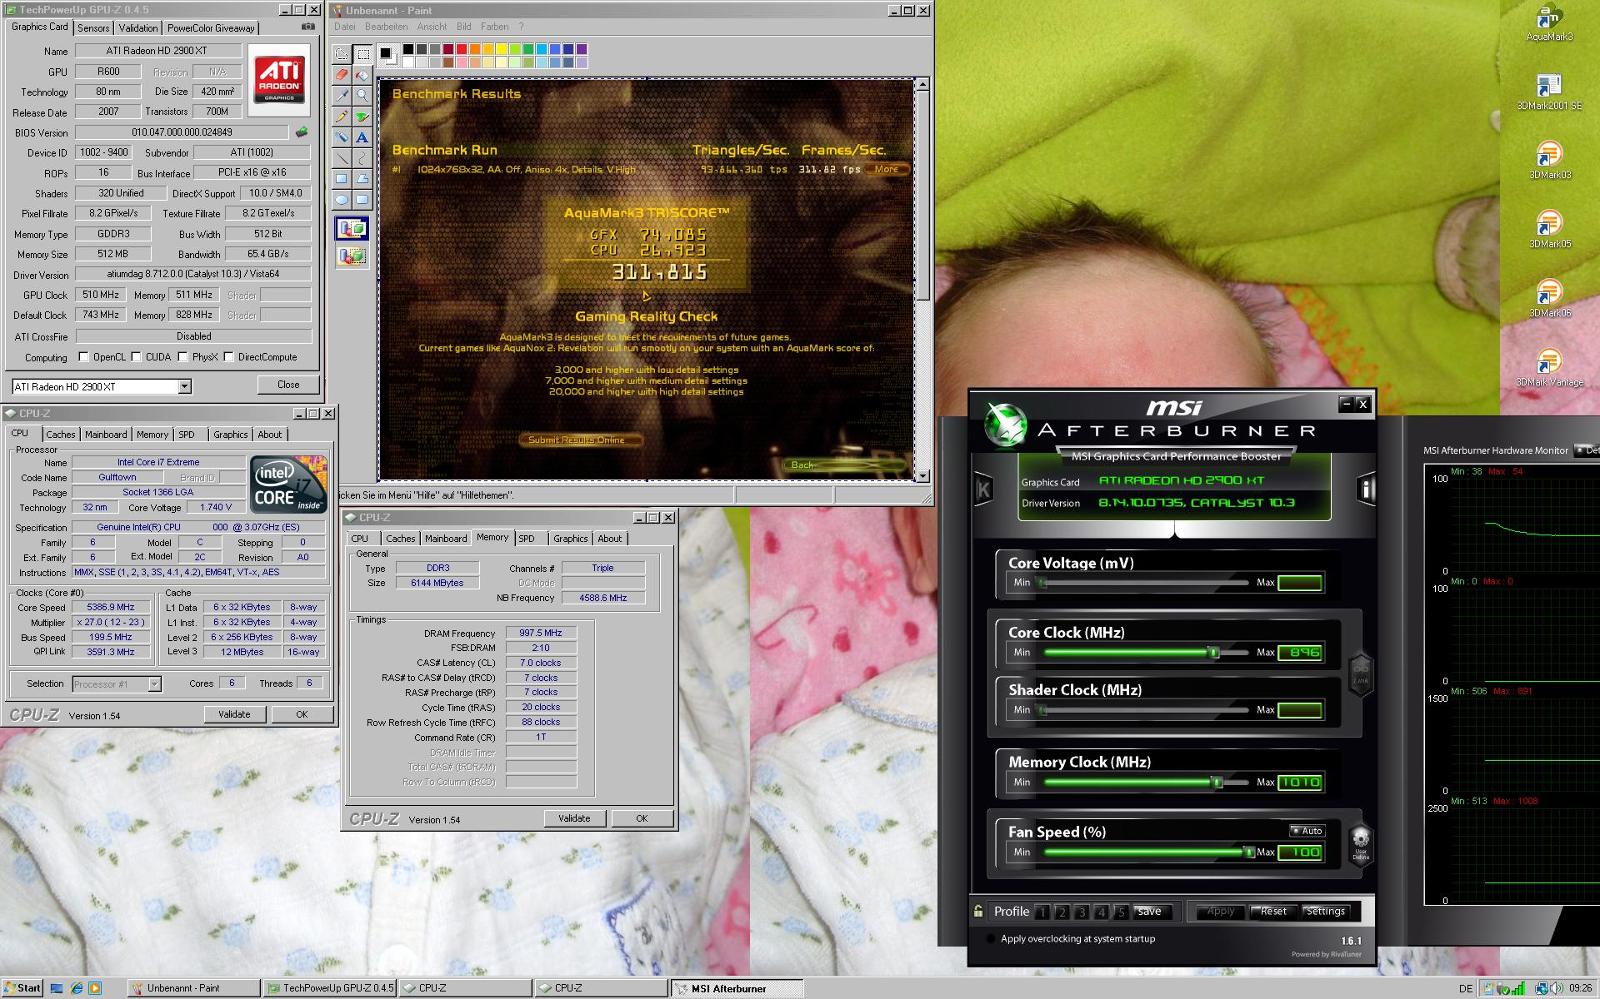Open the Sensors tab in GPU-Z

click(93, 28)
